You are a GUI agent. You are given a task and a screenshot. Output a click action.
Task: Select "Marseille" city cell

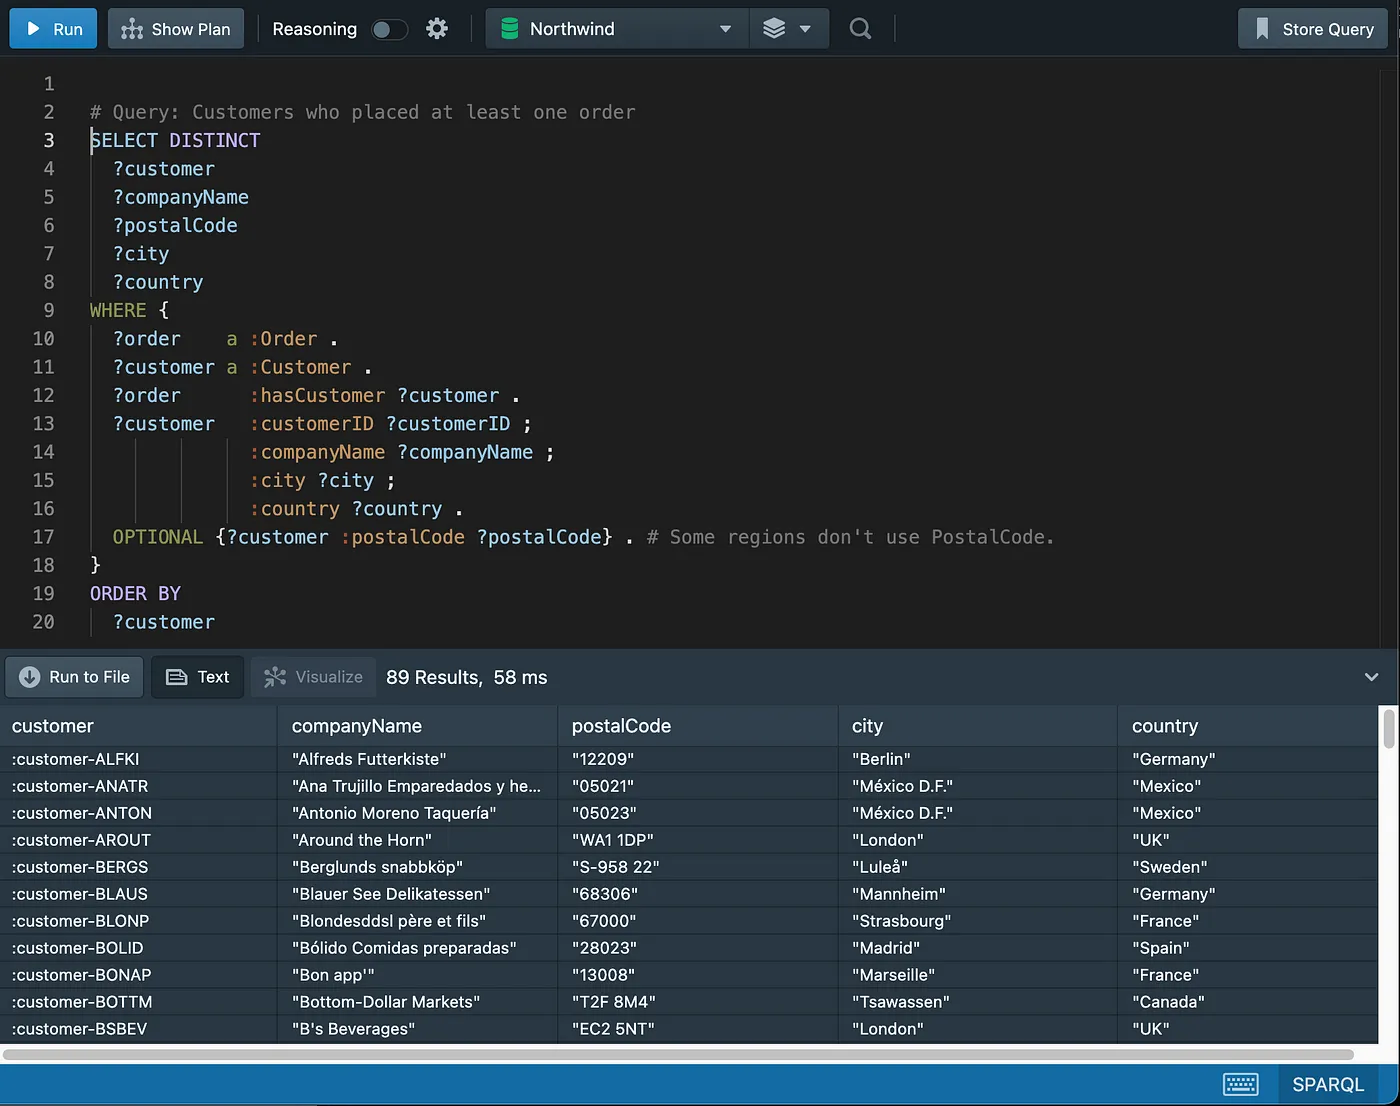[978, 975]
